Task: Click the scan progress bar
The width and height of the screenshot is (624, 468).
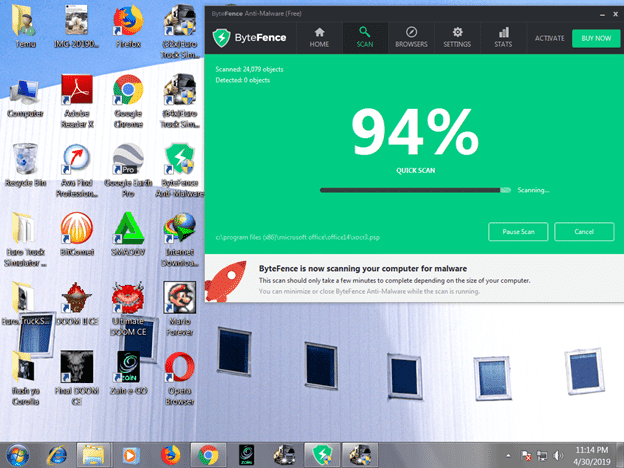Action: tap(415, 190)
